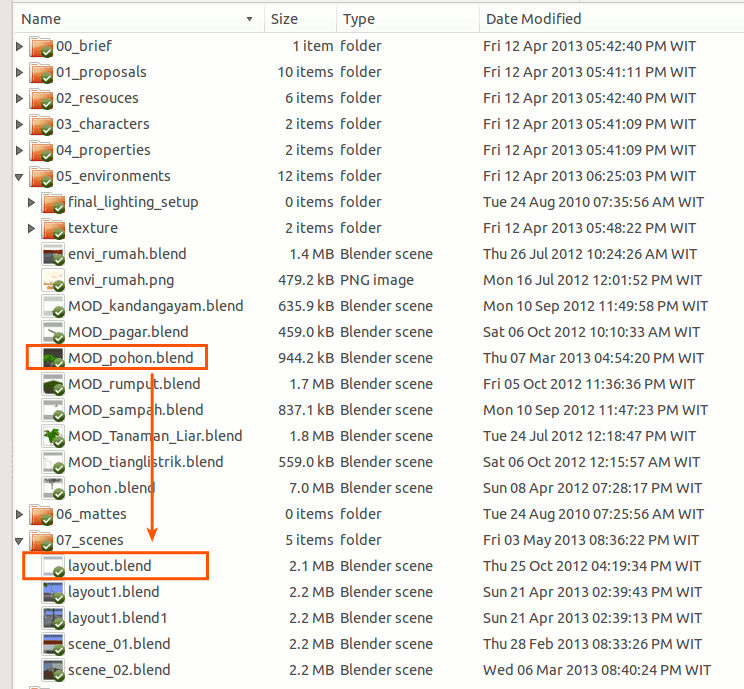Image resolution: width=744 pixels, height=689 pixels.
Task: Collapse the 07_scenes folder arrow
Action: pos(19,541)
